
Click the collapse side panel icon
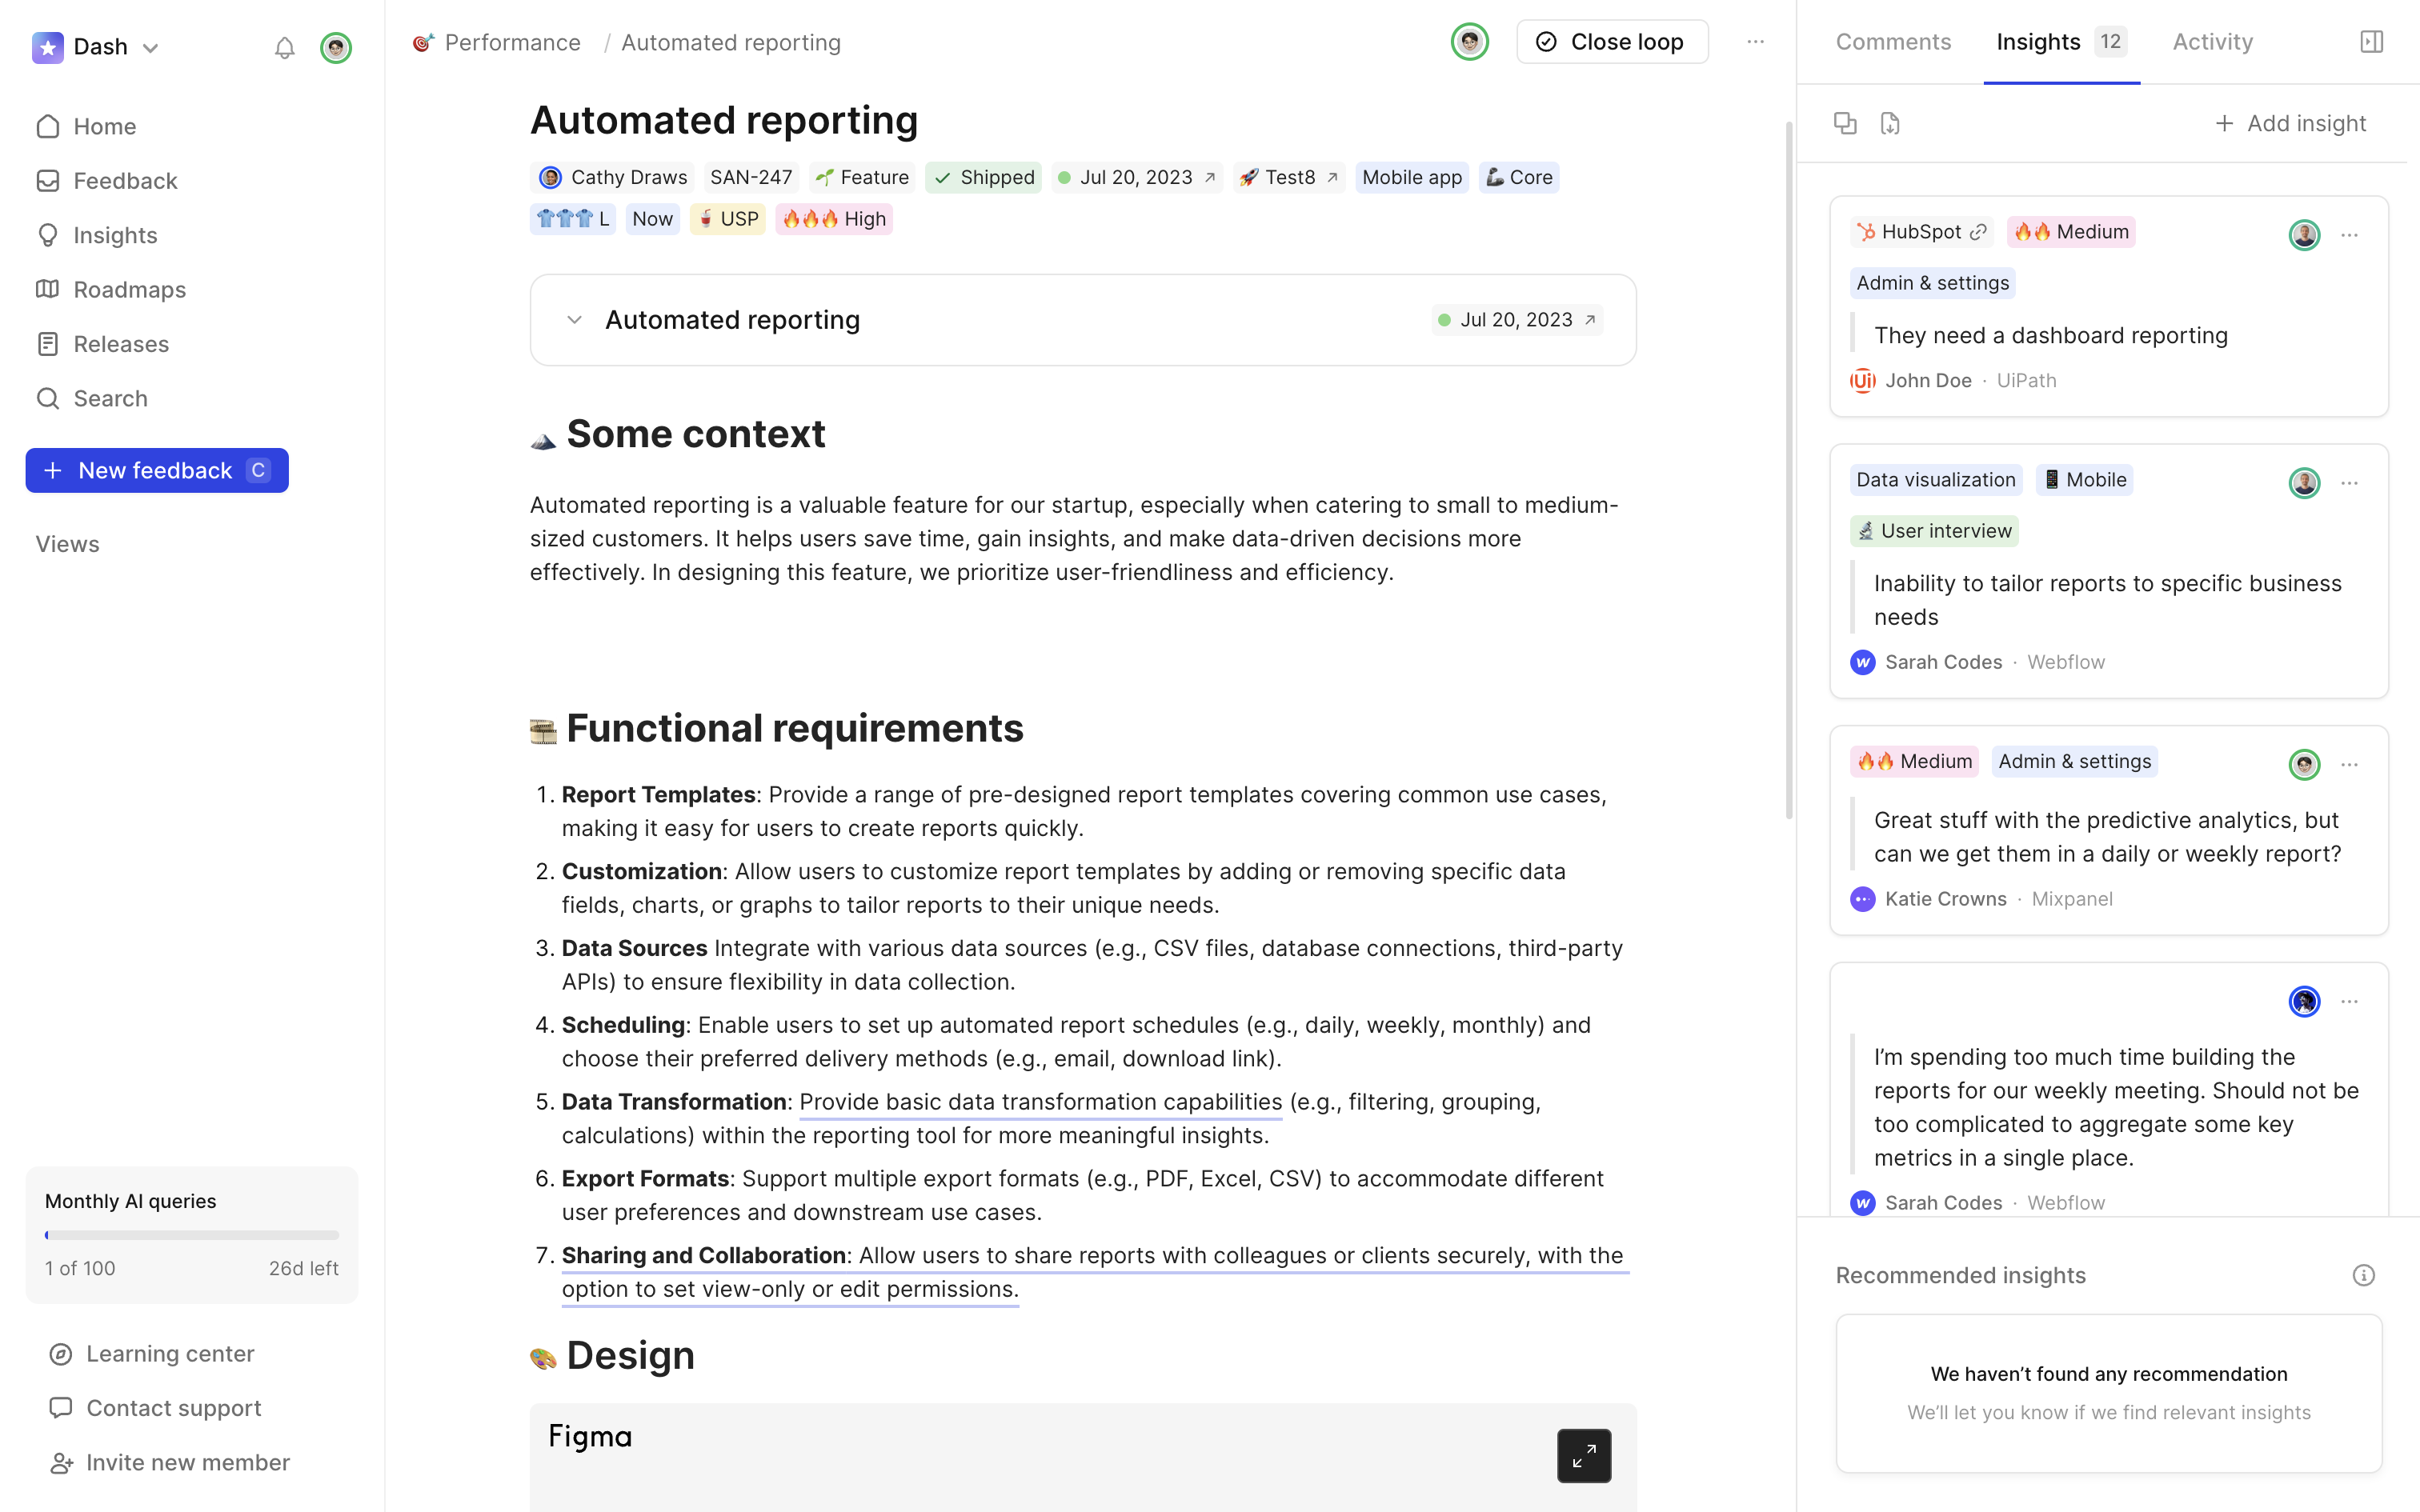[2371, 42]
